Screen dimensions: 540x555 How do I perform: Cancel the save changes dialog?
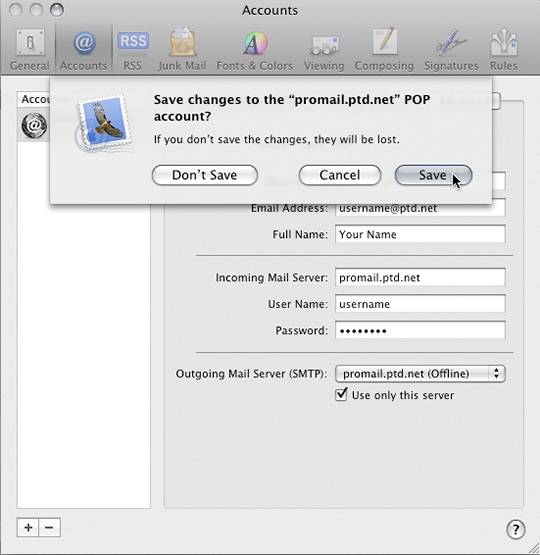pyautogui.click(x=340, y=175)
